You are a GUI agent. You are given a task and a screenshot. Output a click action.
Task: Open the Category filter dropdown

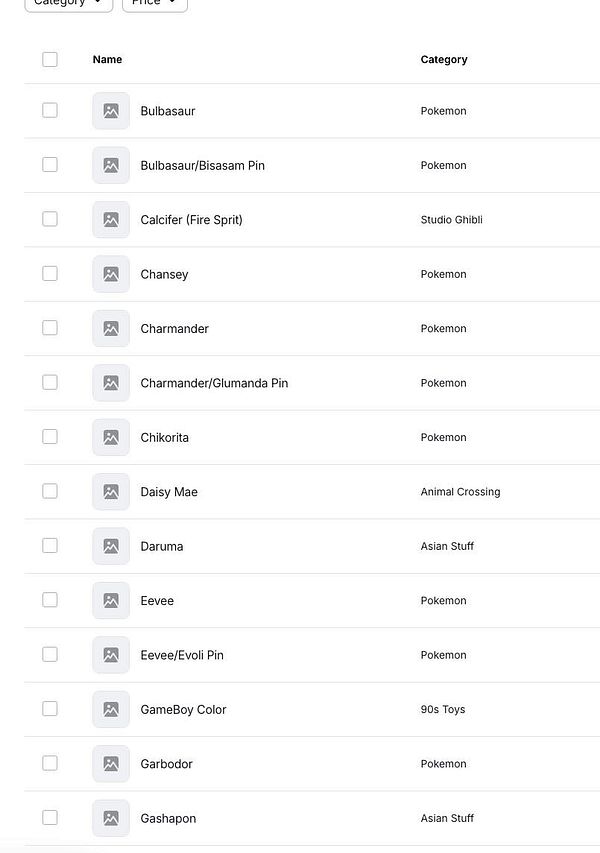tap(68, 3)
